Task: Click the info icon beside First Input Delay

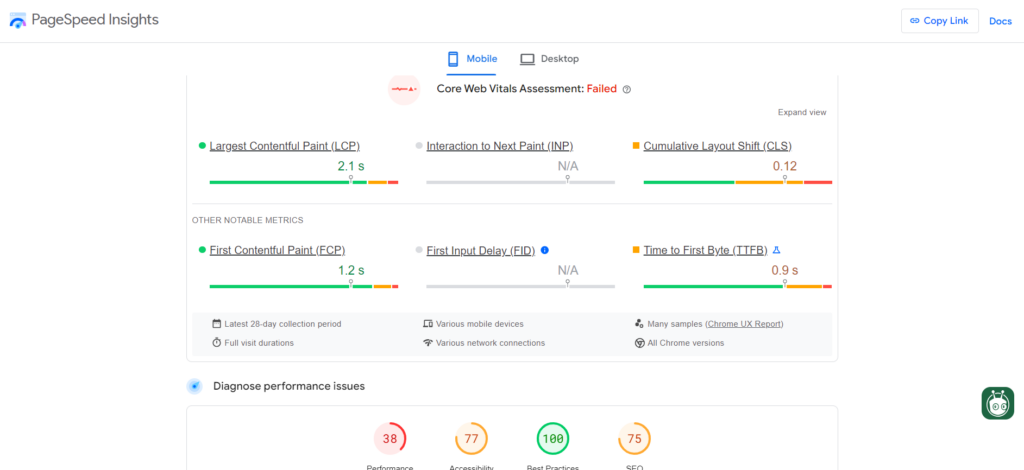Action: point(545,250)
